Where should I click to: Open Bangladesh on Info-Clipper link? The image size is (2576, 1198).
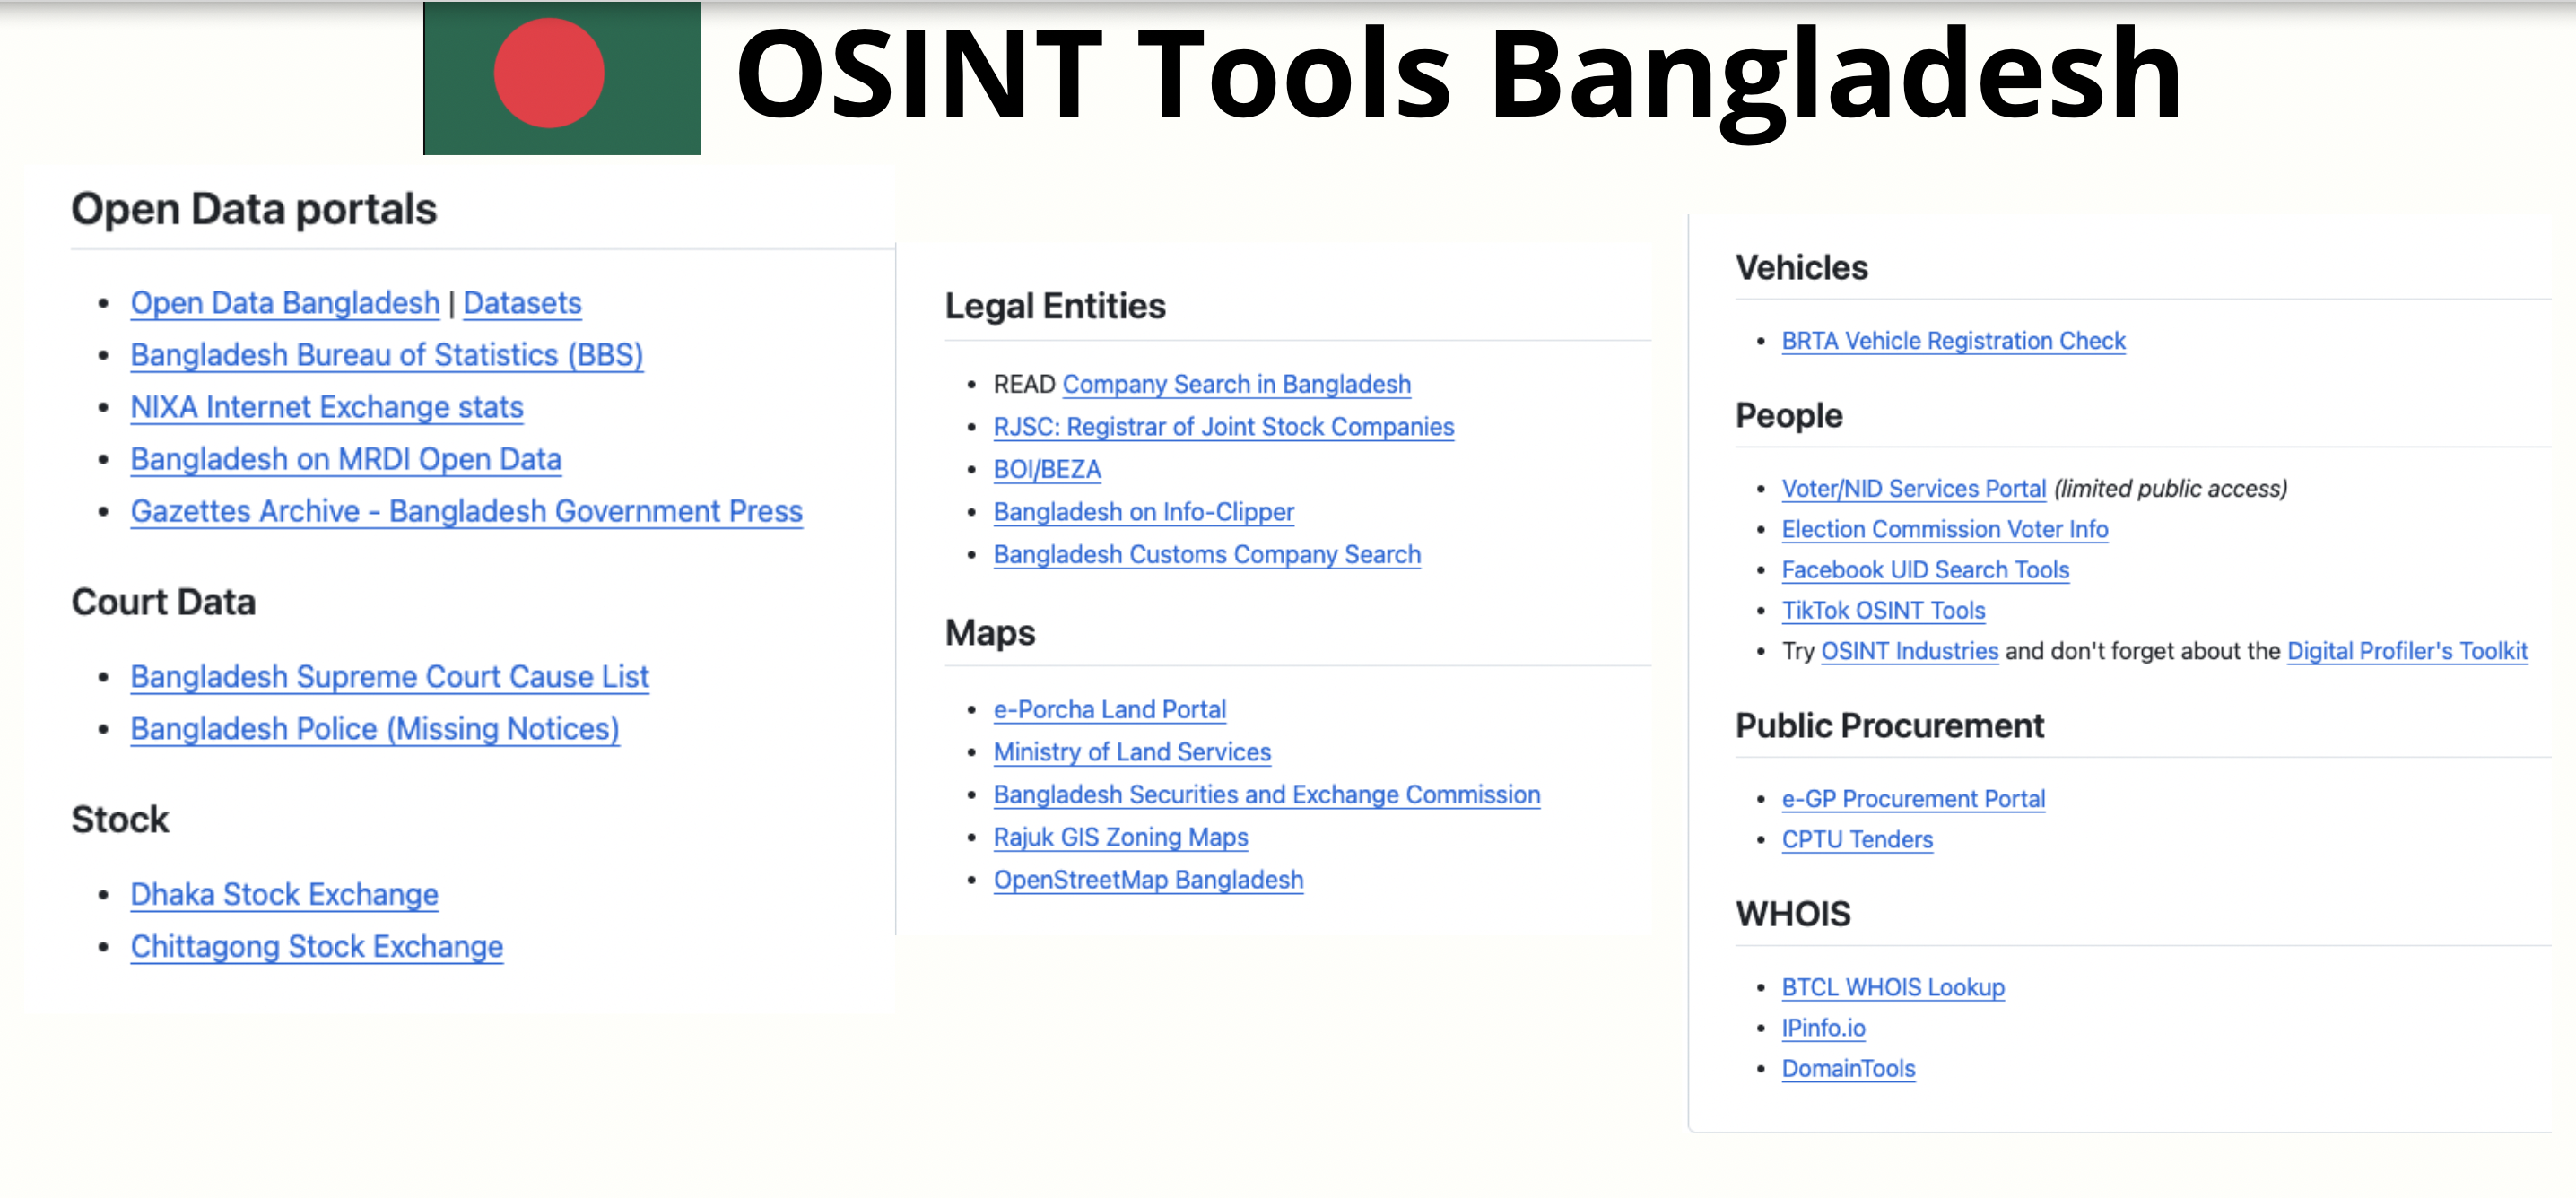pyautogui.click(x=1144, y=512)
